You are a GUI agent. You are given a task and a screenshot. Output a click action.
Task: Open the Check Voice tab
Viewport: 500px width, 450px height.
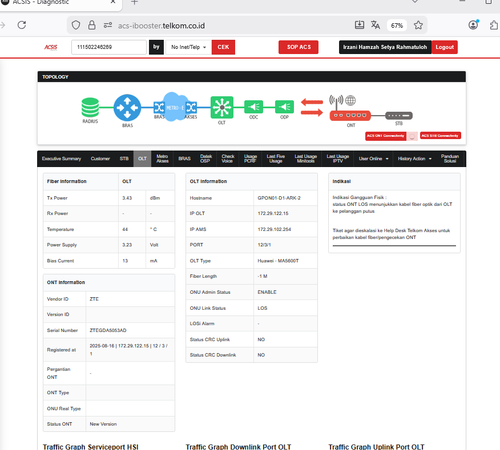(228, 159)
